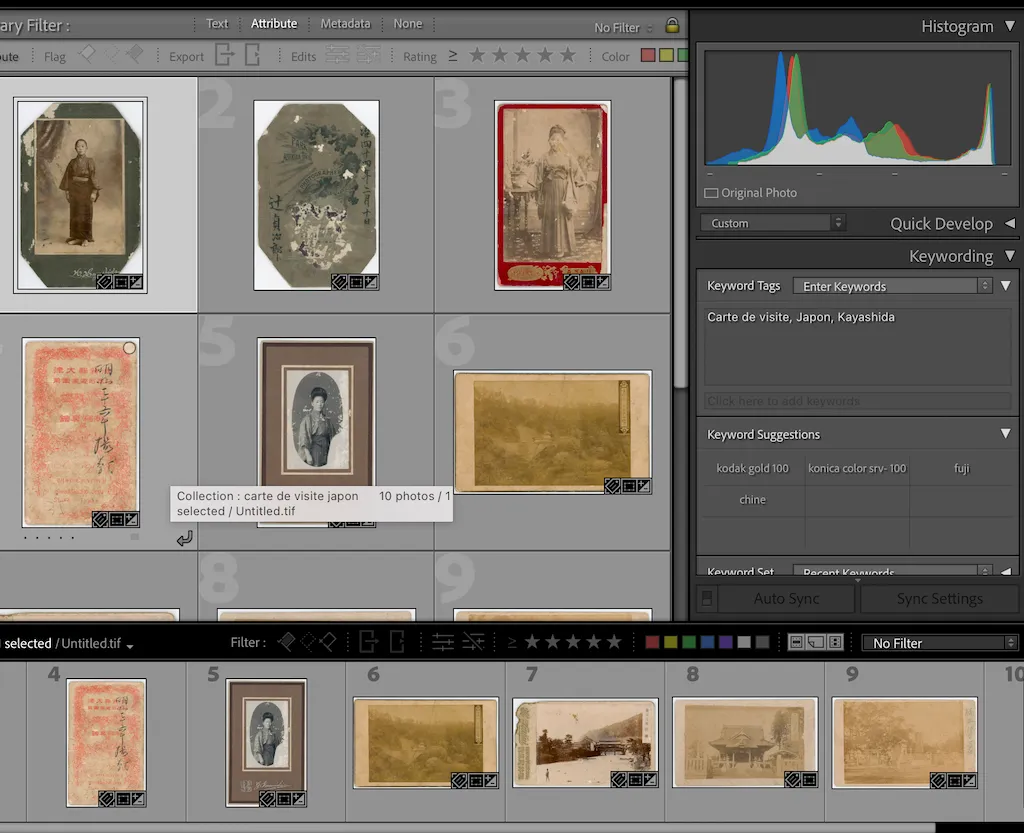Click the keyword badge on the first grid photo
The width and height of the screenshot is (1024, 833).
pyautogui.click(x=104, y=282)
